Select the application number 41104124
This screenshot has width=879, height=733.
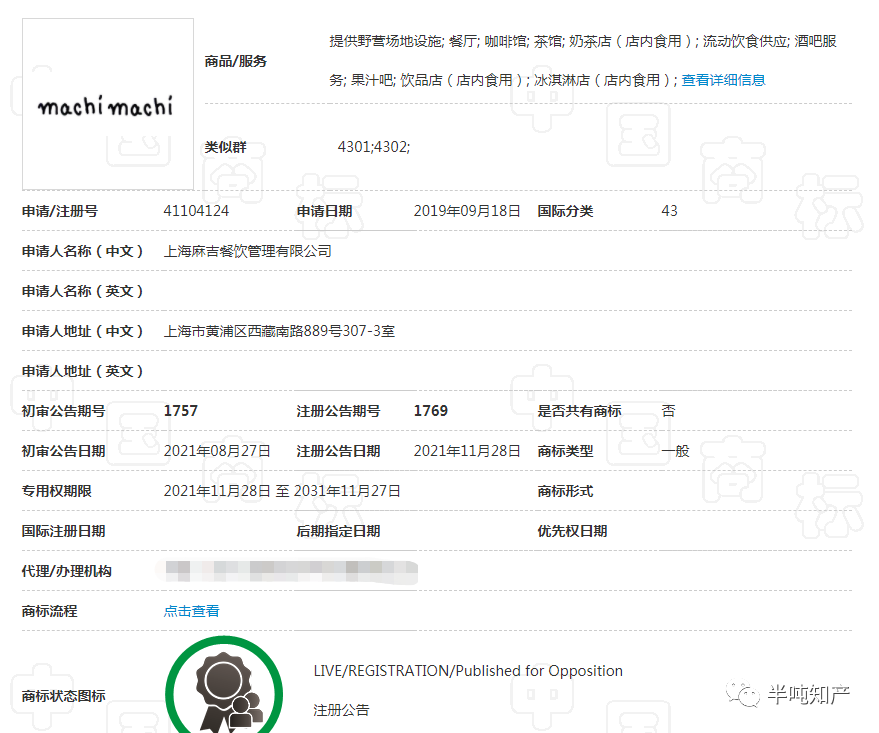pyautogui.click(x=196, y=211)
